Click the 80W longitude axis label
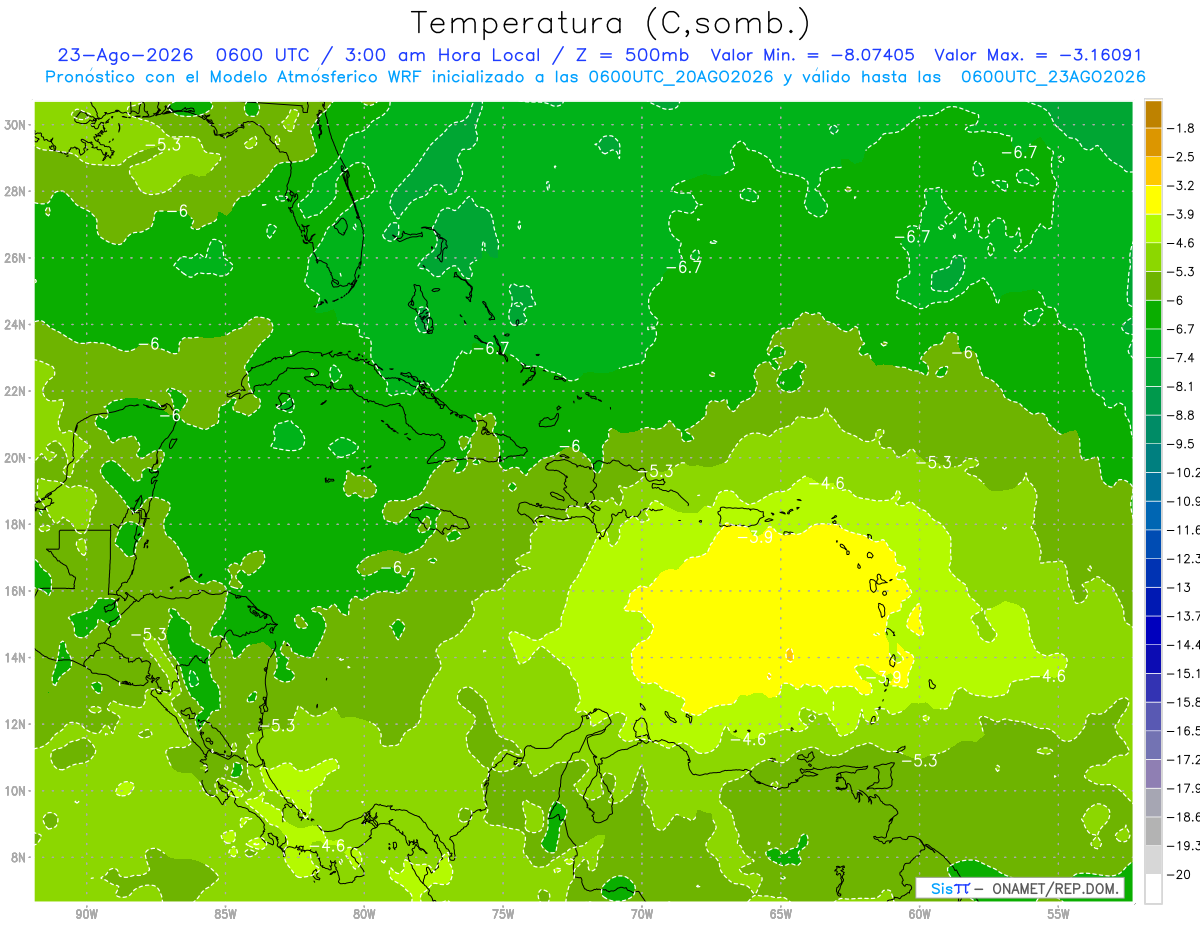 (364, 914)
